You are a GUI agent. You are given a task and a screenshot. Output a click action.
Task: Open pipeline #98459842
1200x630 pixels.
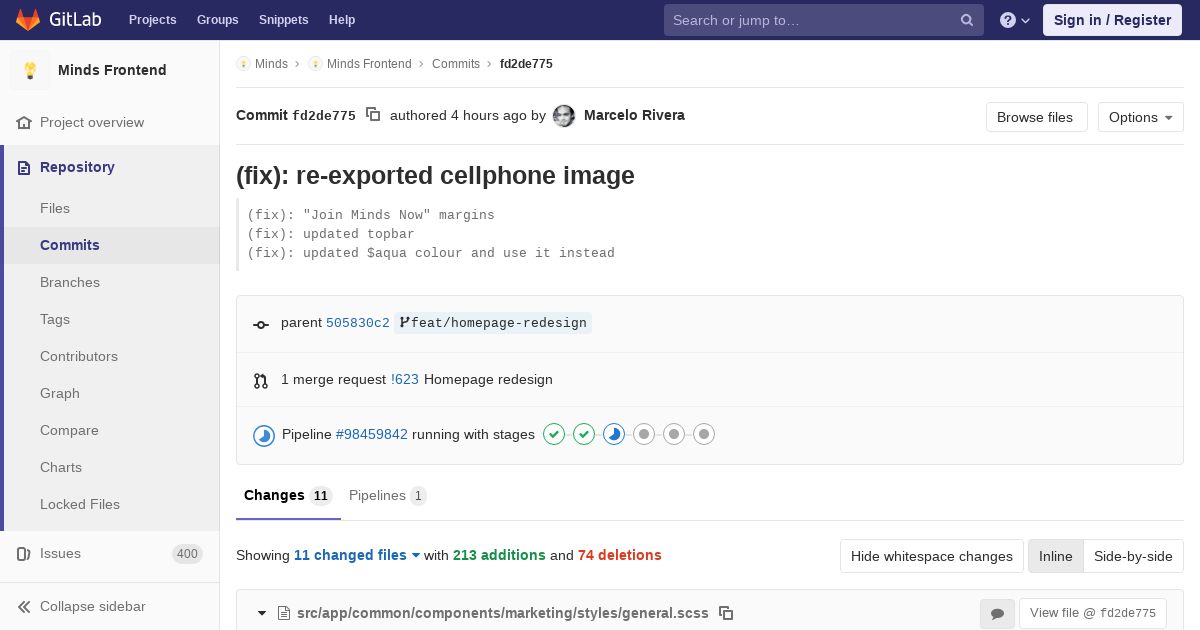pyautogui.click(x=372, y=435)
